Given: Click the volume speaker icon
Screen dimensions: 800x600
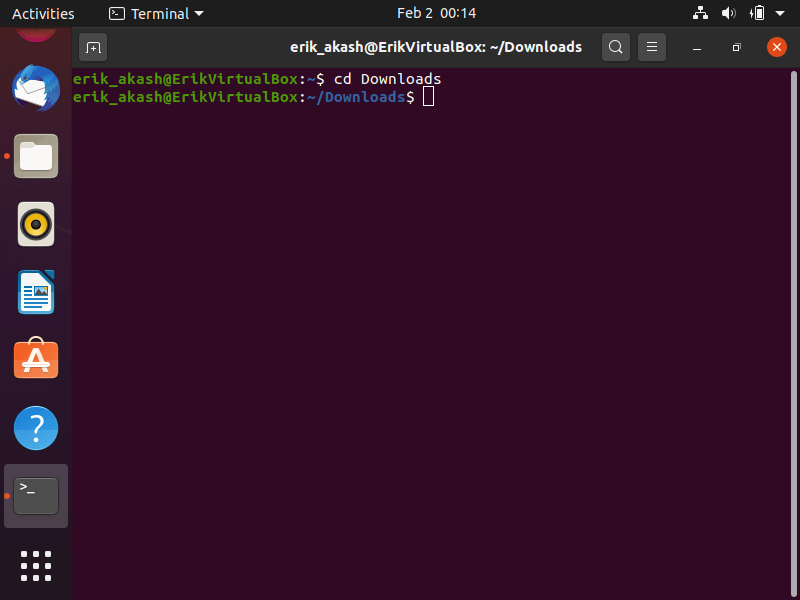Looking at the screenshot, I should (x=728, y=13).
